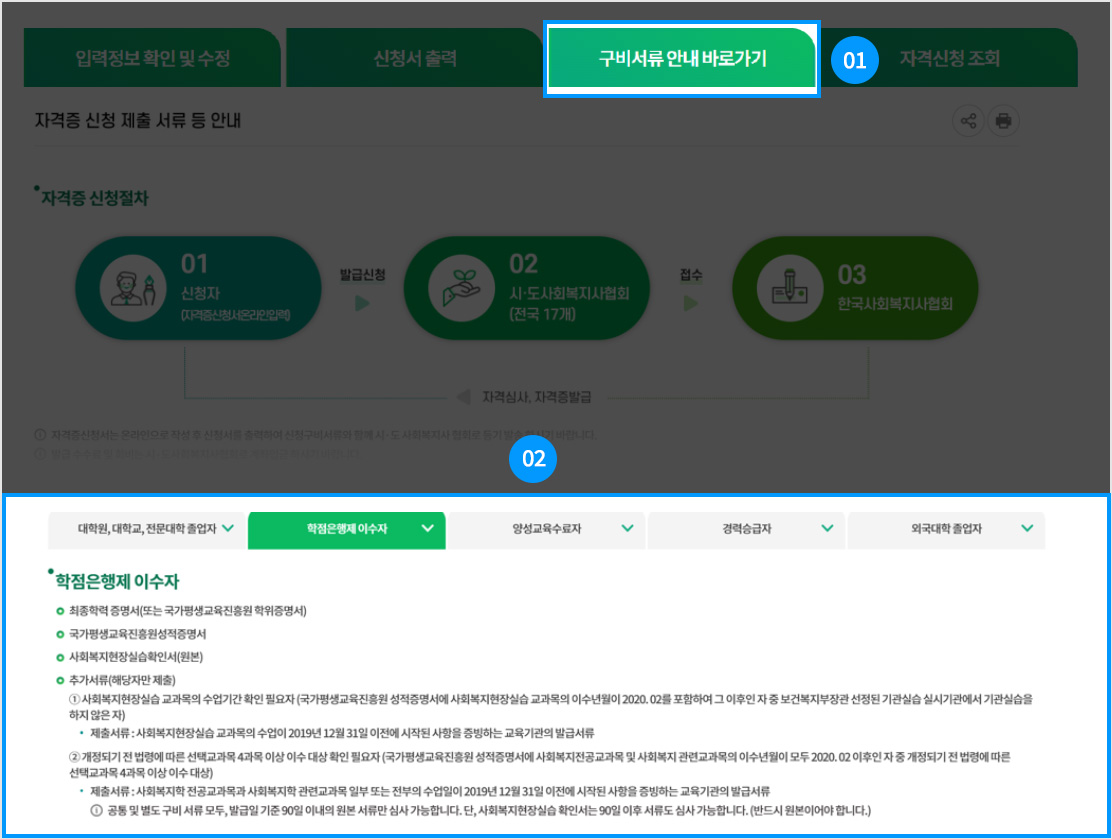The image size is (1112, 839).
Task: Click the certificate icon in step 03
Action: click(x=784, y=290)
